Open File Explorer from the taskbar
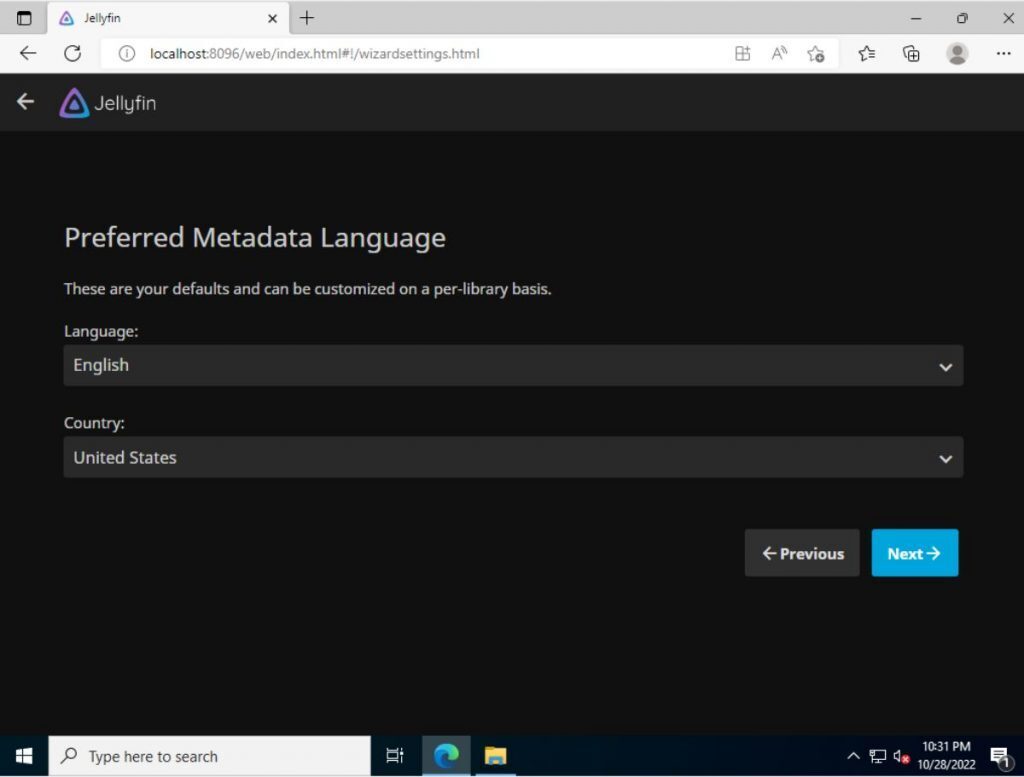The width and height of the screenshot is (1024, 777). click(494, 756)
